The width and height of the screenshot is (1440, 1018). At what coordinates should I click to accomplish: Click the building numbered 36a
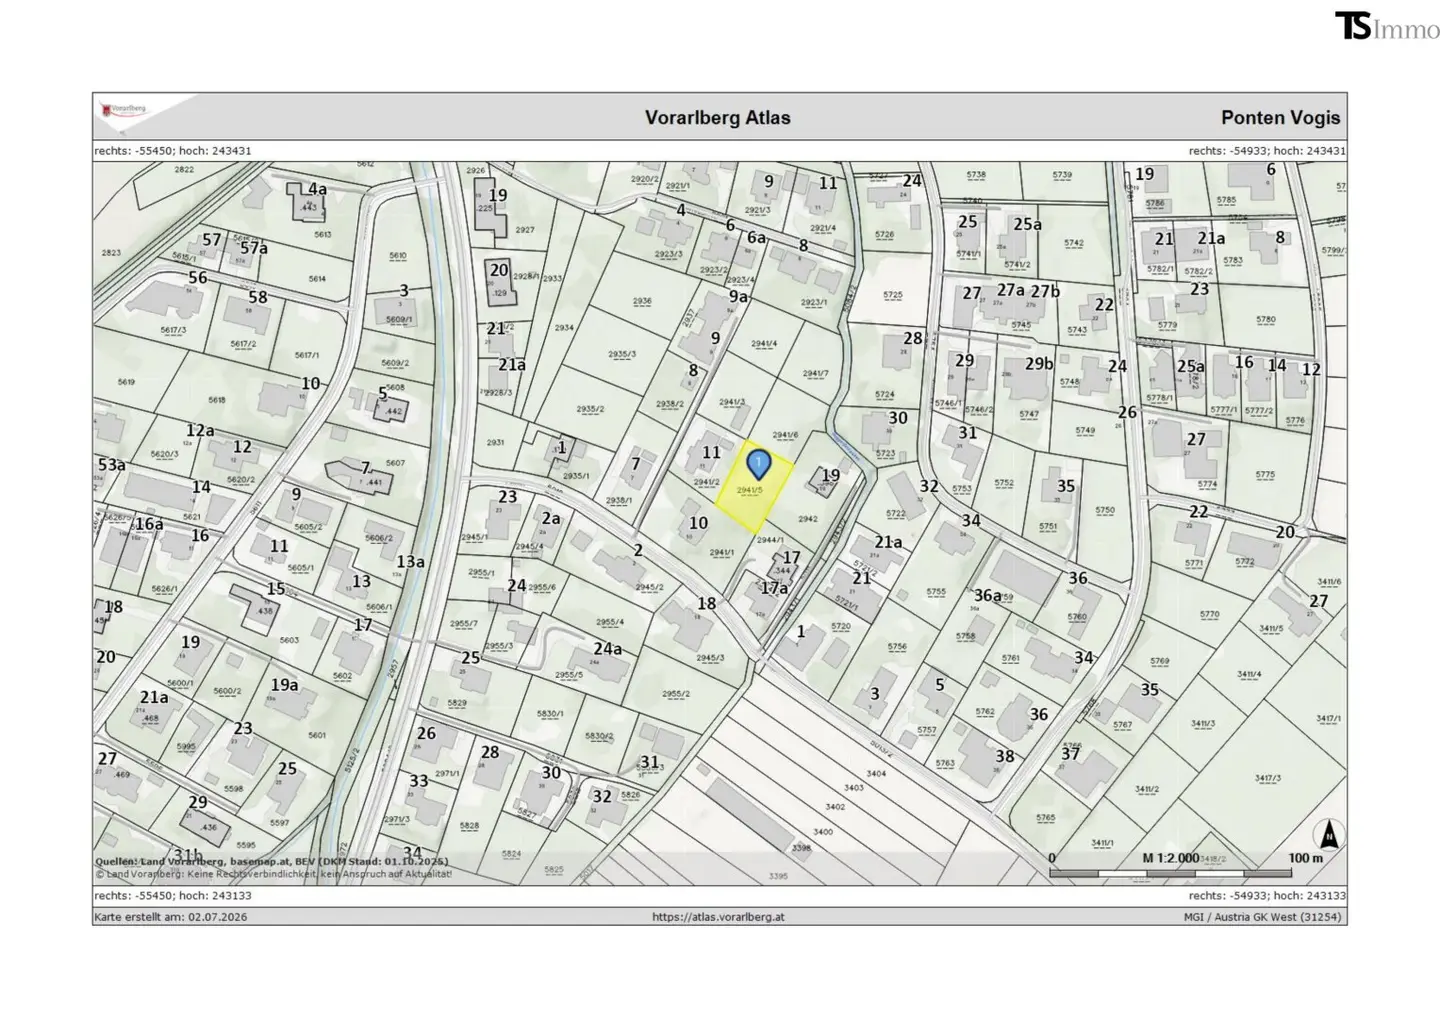[x=987, y=595]
